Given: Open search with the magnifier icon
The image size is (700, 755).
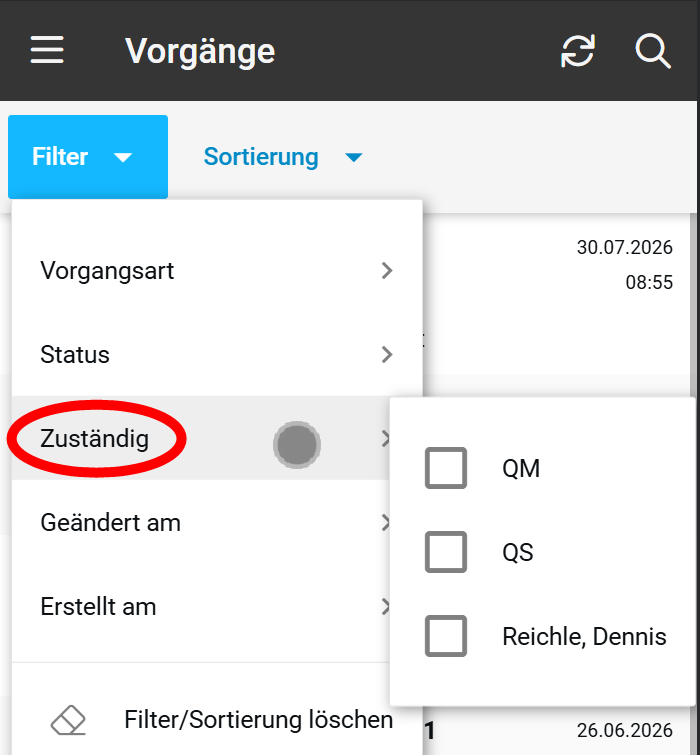Looking at the screenshot, I should pos(653,51).
